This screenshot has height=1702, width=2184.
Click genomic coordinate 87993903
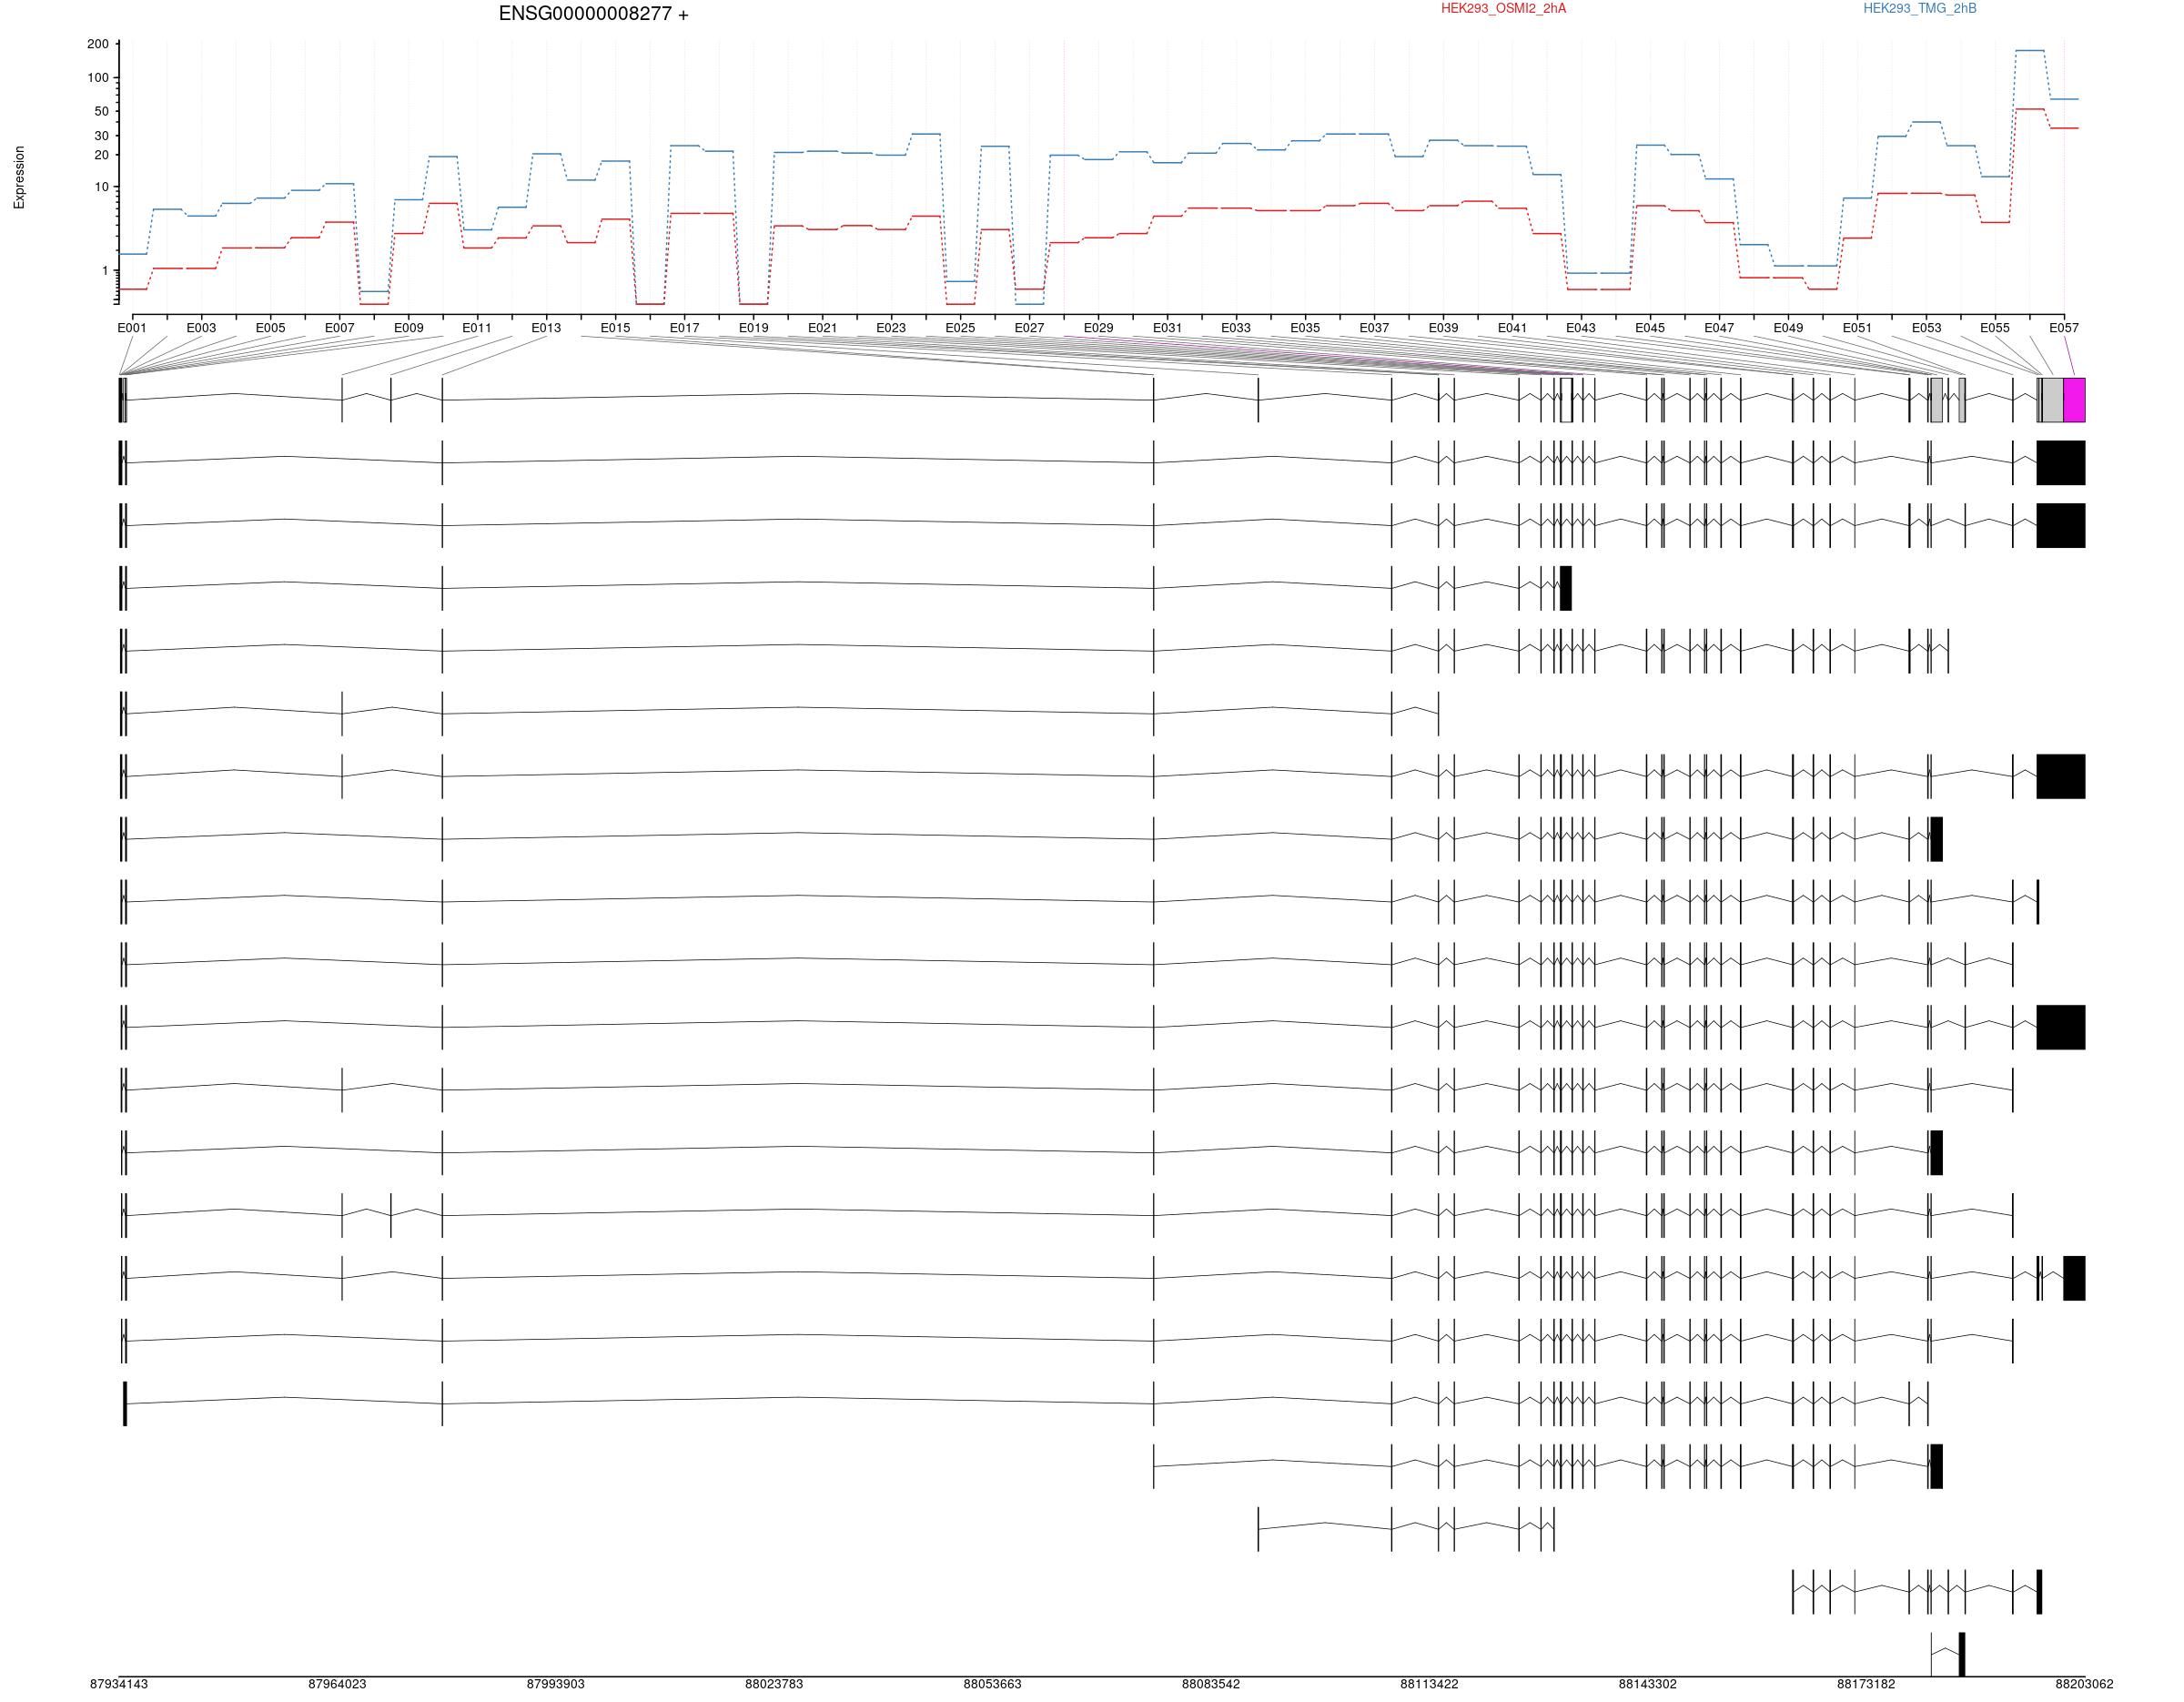click(556, 1684)
